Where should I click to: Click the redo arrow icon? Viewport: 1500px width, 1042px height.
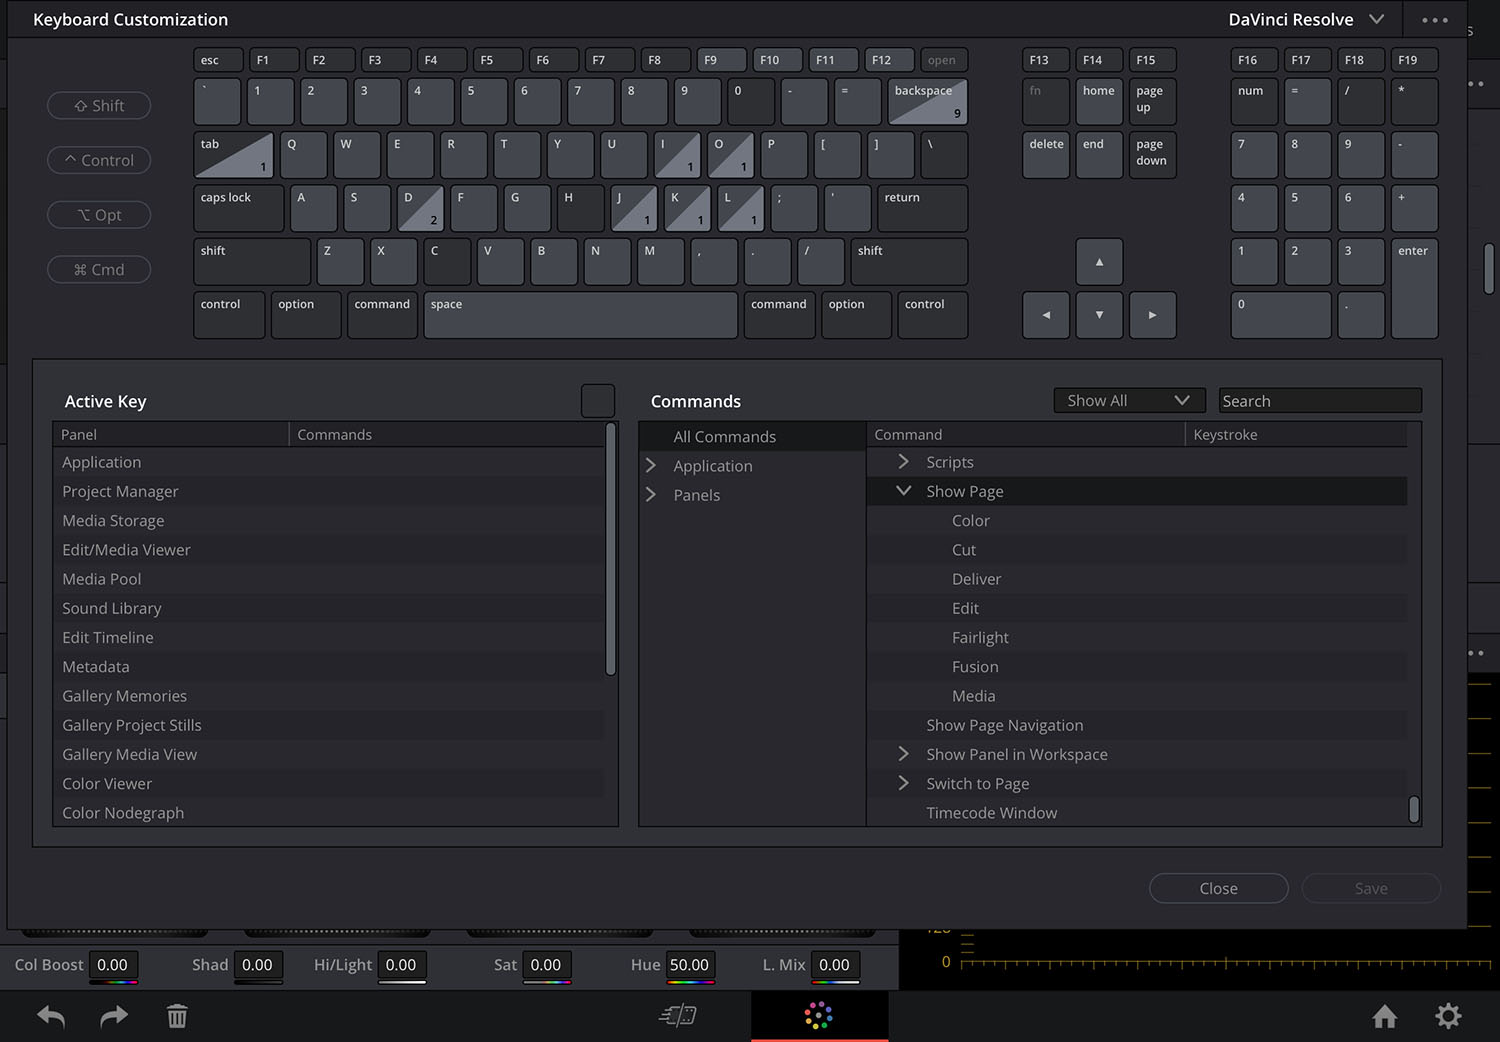click(115, 1017)
